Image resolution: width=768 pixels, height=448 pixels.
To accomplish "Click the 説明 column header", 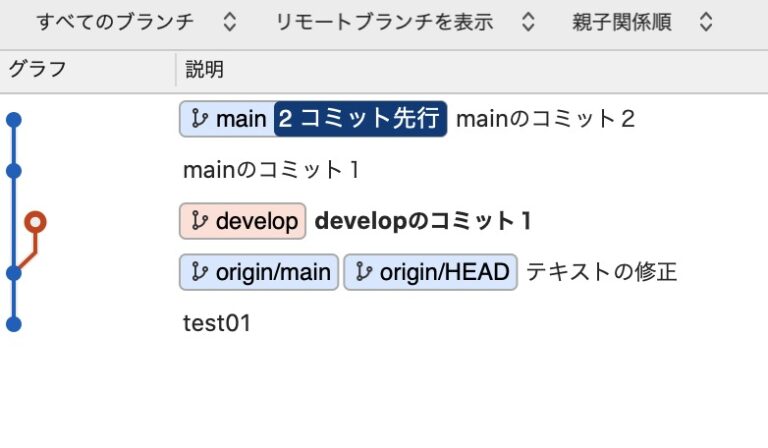I will pos(204,70).
